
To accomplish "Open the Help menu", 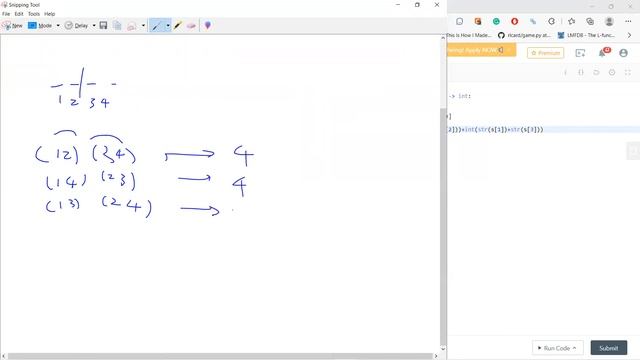I will [49, 14].
